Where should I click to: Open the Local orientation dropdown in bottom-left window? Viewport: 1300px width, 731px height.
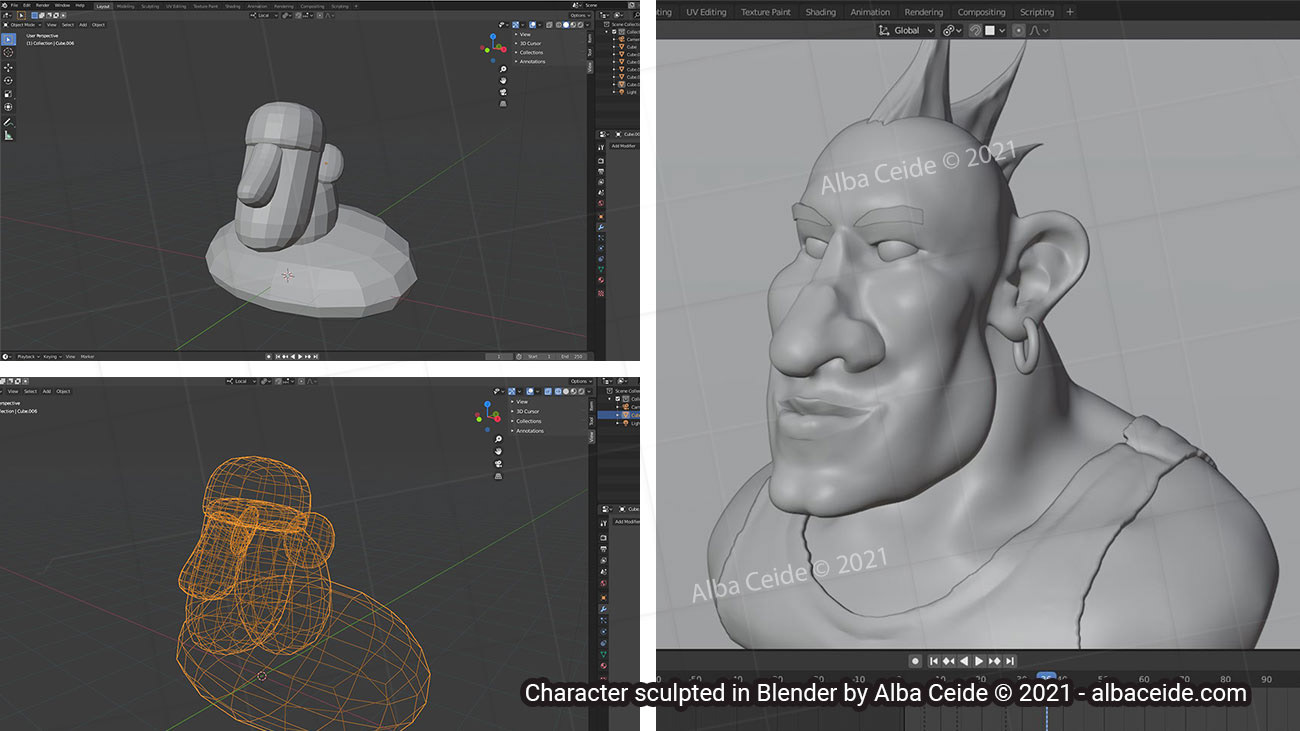pyautogui.click(x=241, y=381)
